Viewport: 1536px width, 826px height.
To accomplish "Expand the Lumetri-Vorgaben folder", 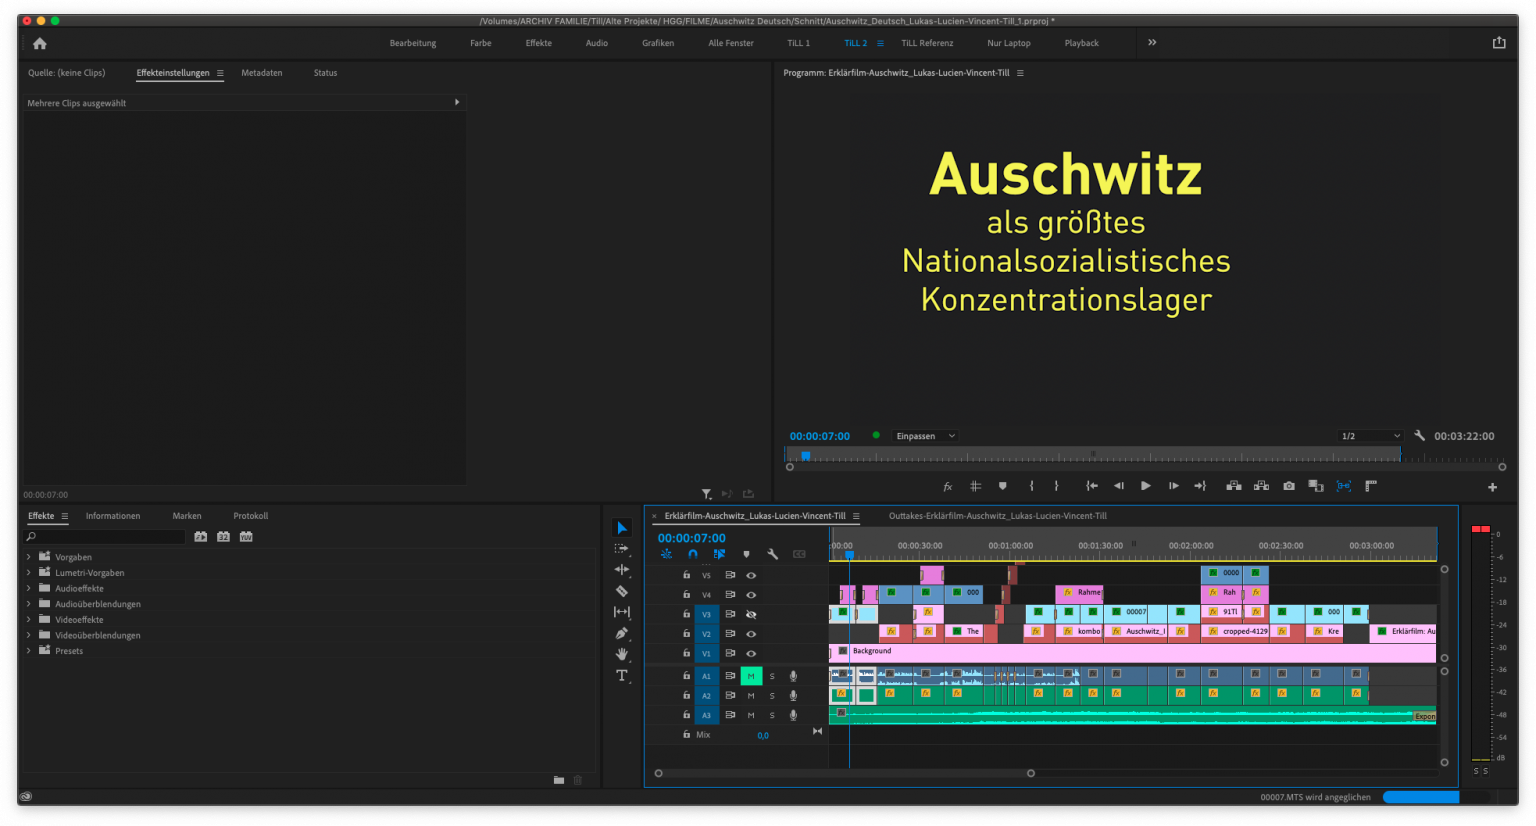I will pos(28,573).
